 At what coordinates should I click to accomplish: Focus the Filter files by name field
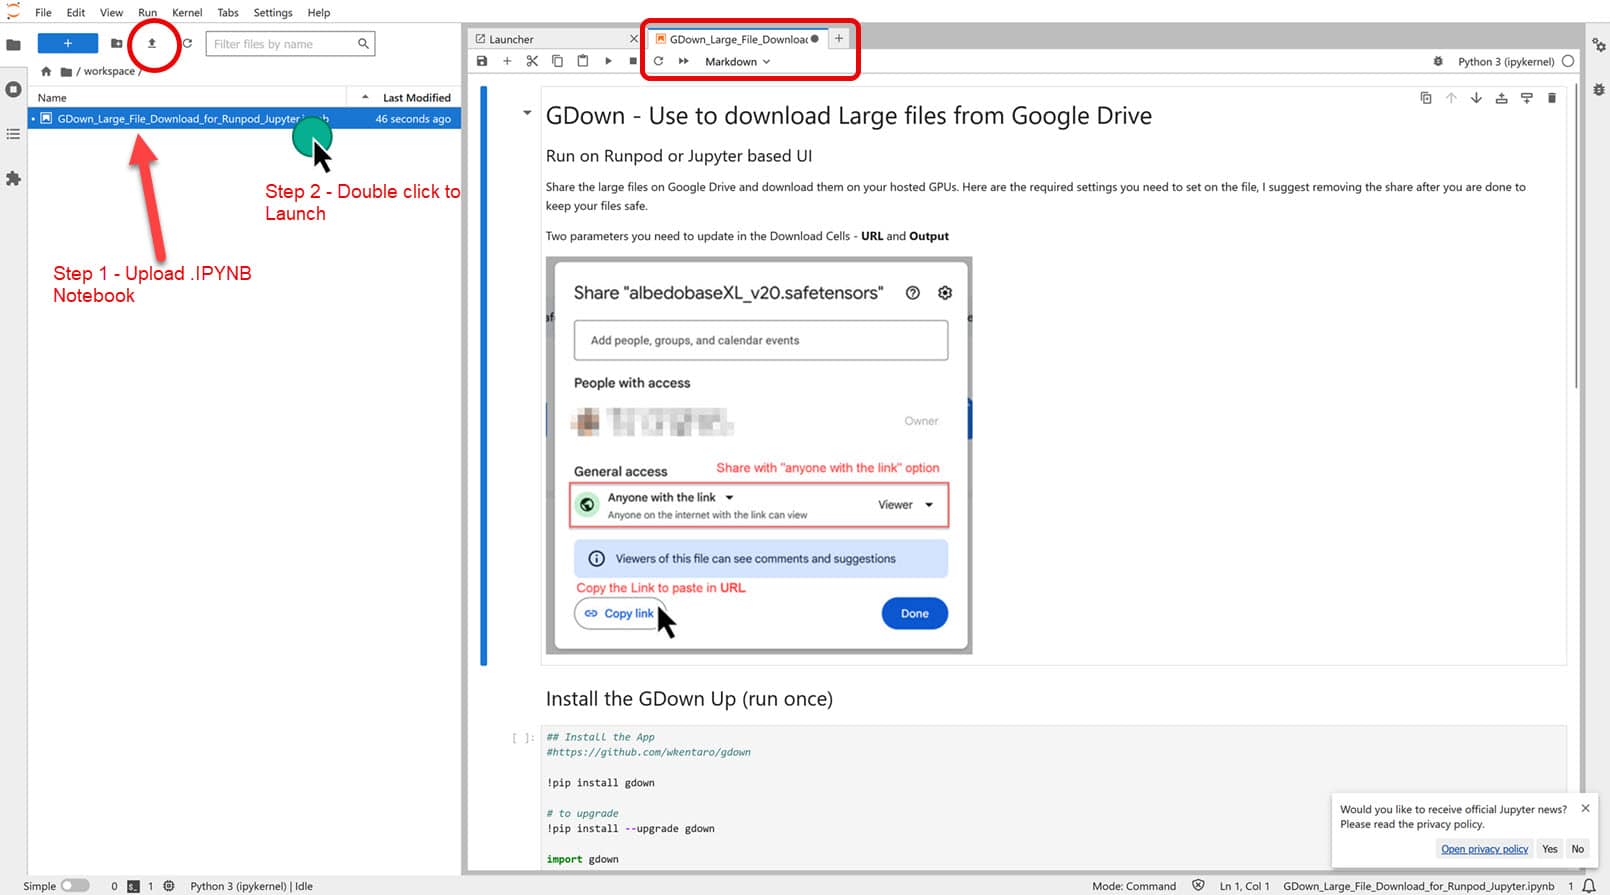(x=290, y=43)
